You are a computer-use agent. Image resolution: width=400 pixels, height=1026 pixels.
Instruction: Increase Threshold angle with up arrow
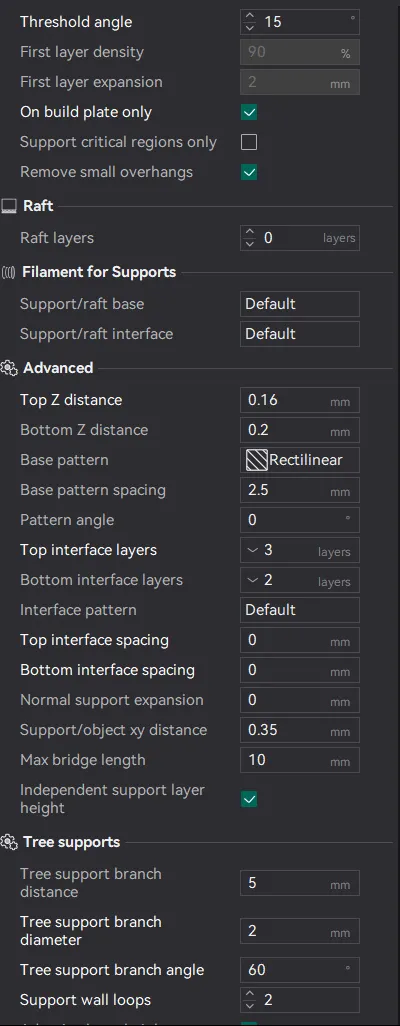249,16
